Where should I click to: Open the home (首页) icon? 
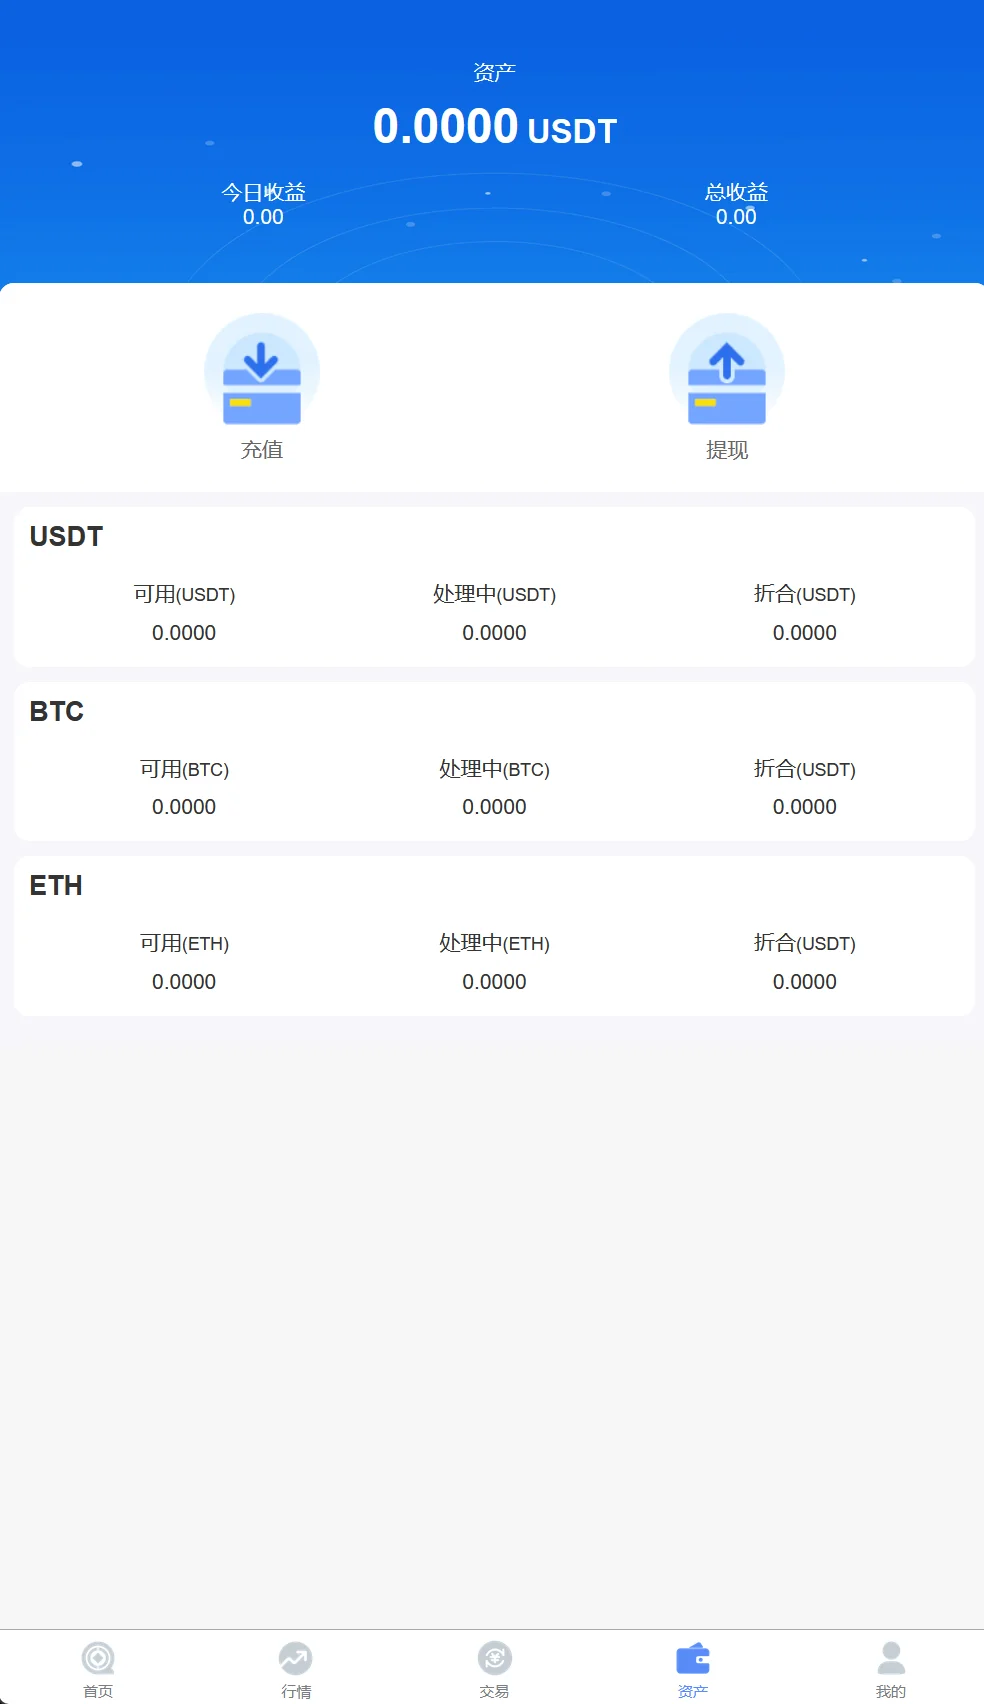tap(98, 1658)
